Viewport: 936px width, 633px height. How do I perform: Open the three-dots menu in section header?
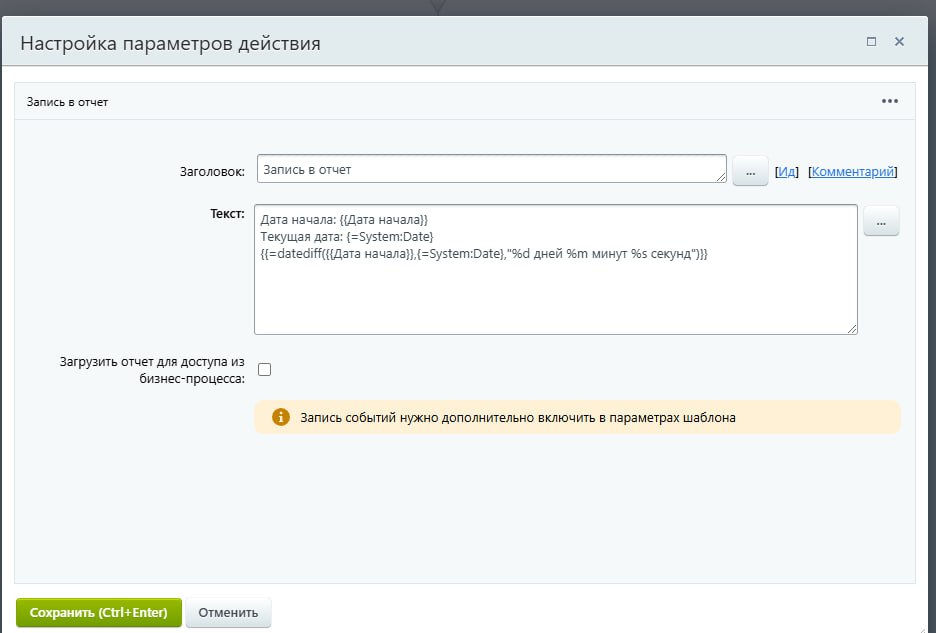(x=889, y=101)
